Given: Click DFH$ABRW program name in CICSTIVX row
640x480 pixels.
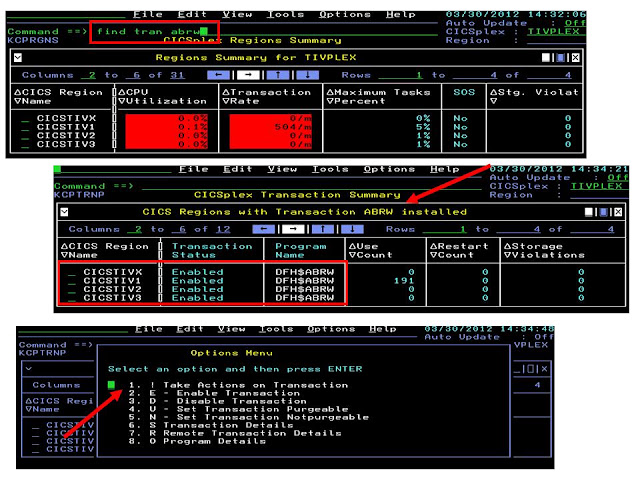Looking at the screenshot, I should 304,272.
